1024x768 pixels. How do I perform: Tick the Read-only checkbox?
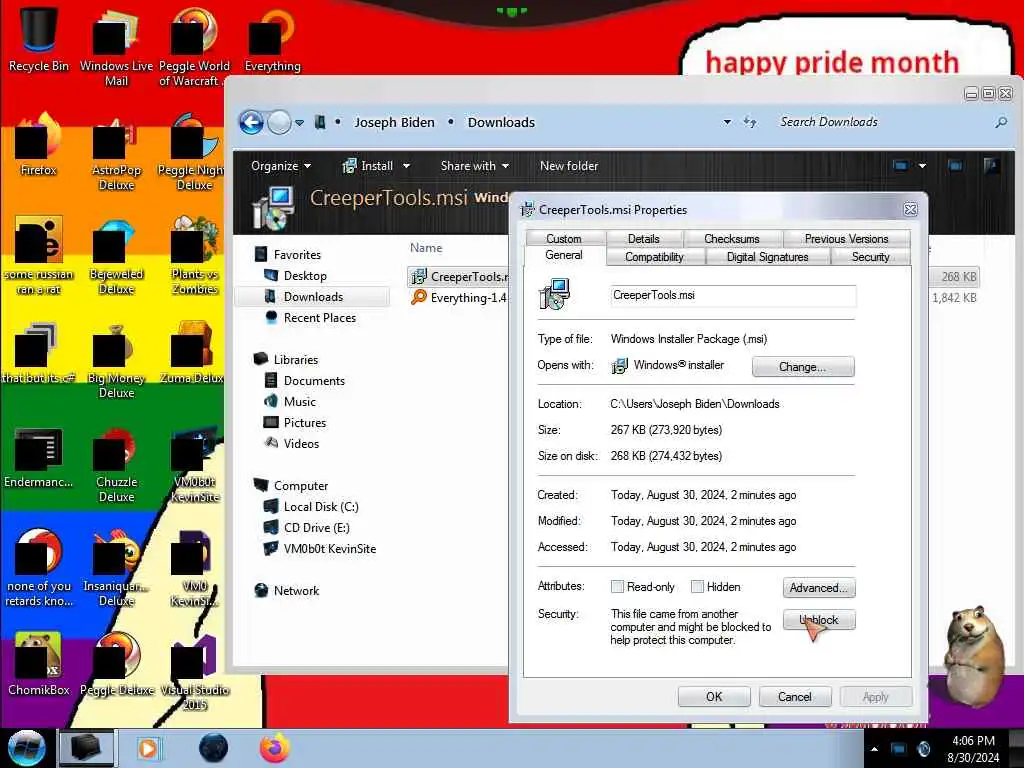(x=617, y=586)
